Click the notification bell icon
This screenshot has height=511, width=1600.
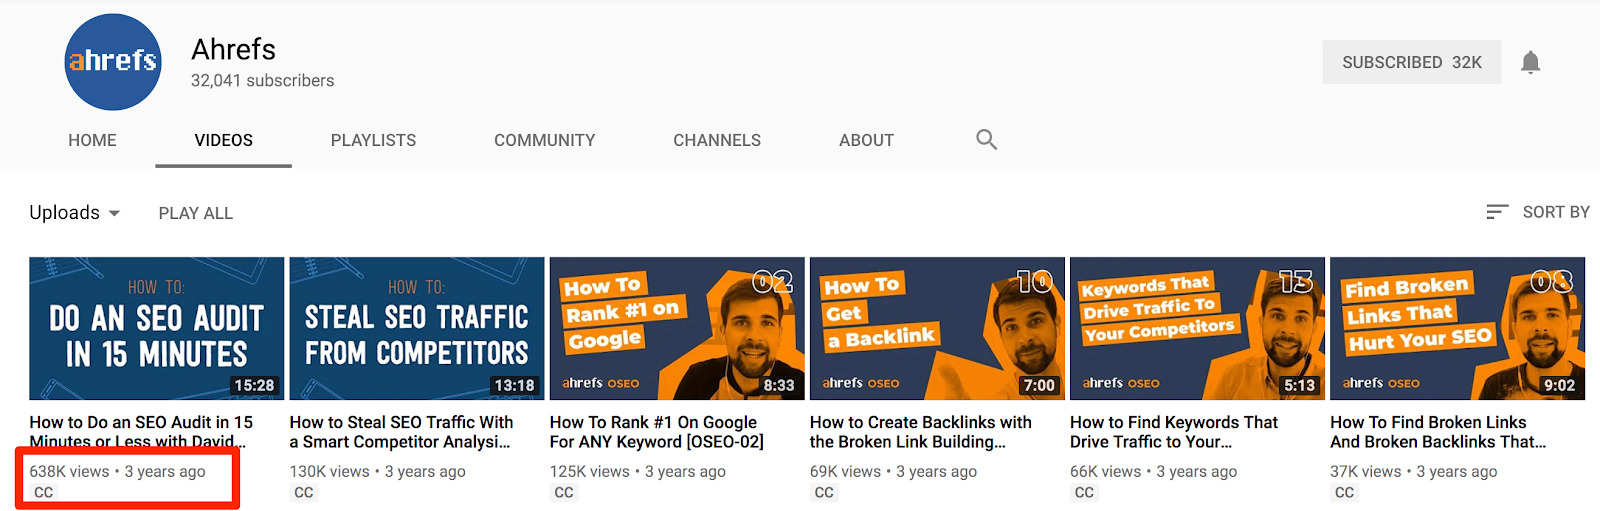coord(1530,63)
